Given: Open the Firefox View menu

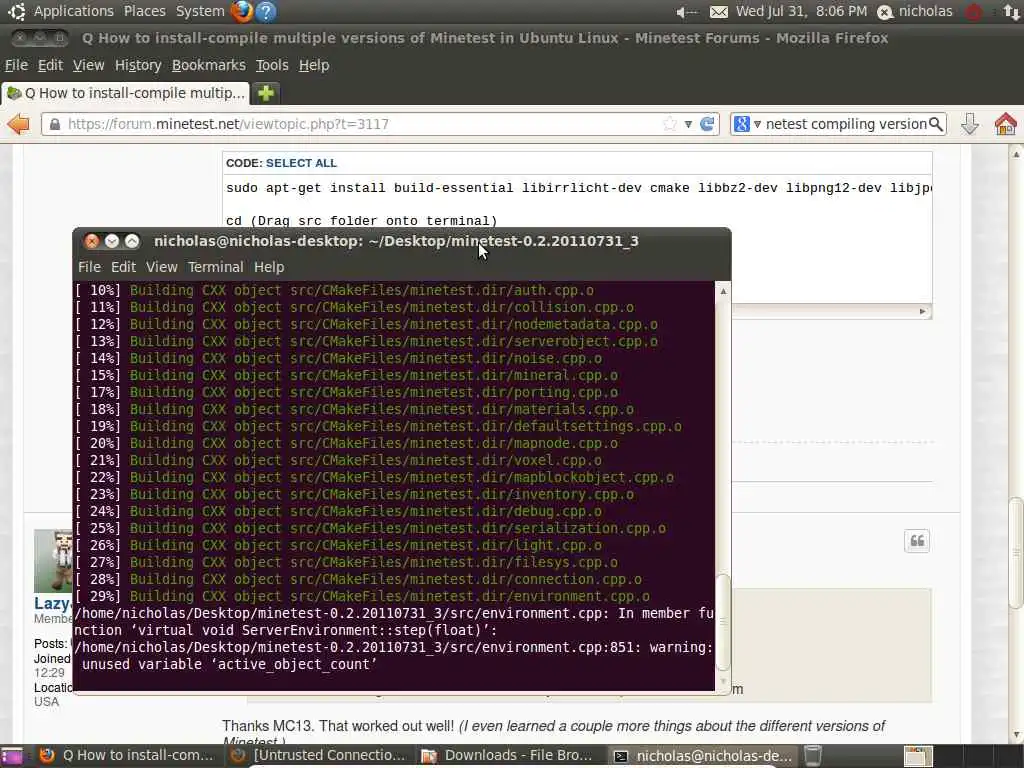Looking at the screenshot, I should pos(88,65).
